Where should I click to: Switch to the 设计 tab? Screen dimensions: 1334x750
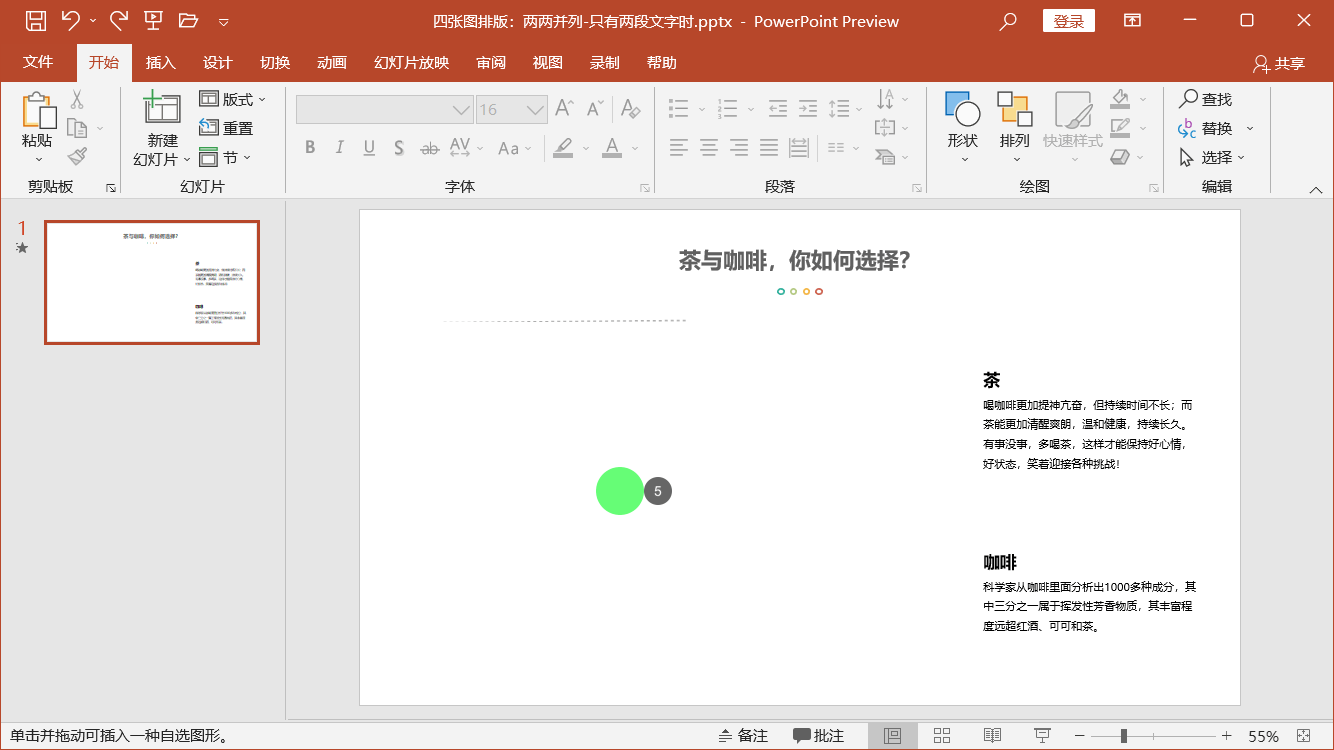(x=218, y=62)
